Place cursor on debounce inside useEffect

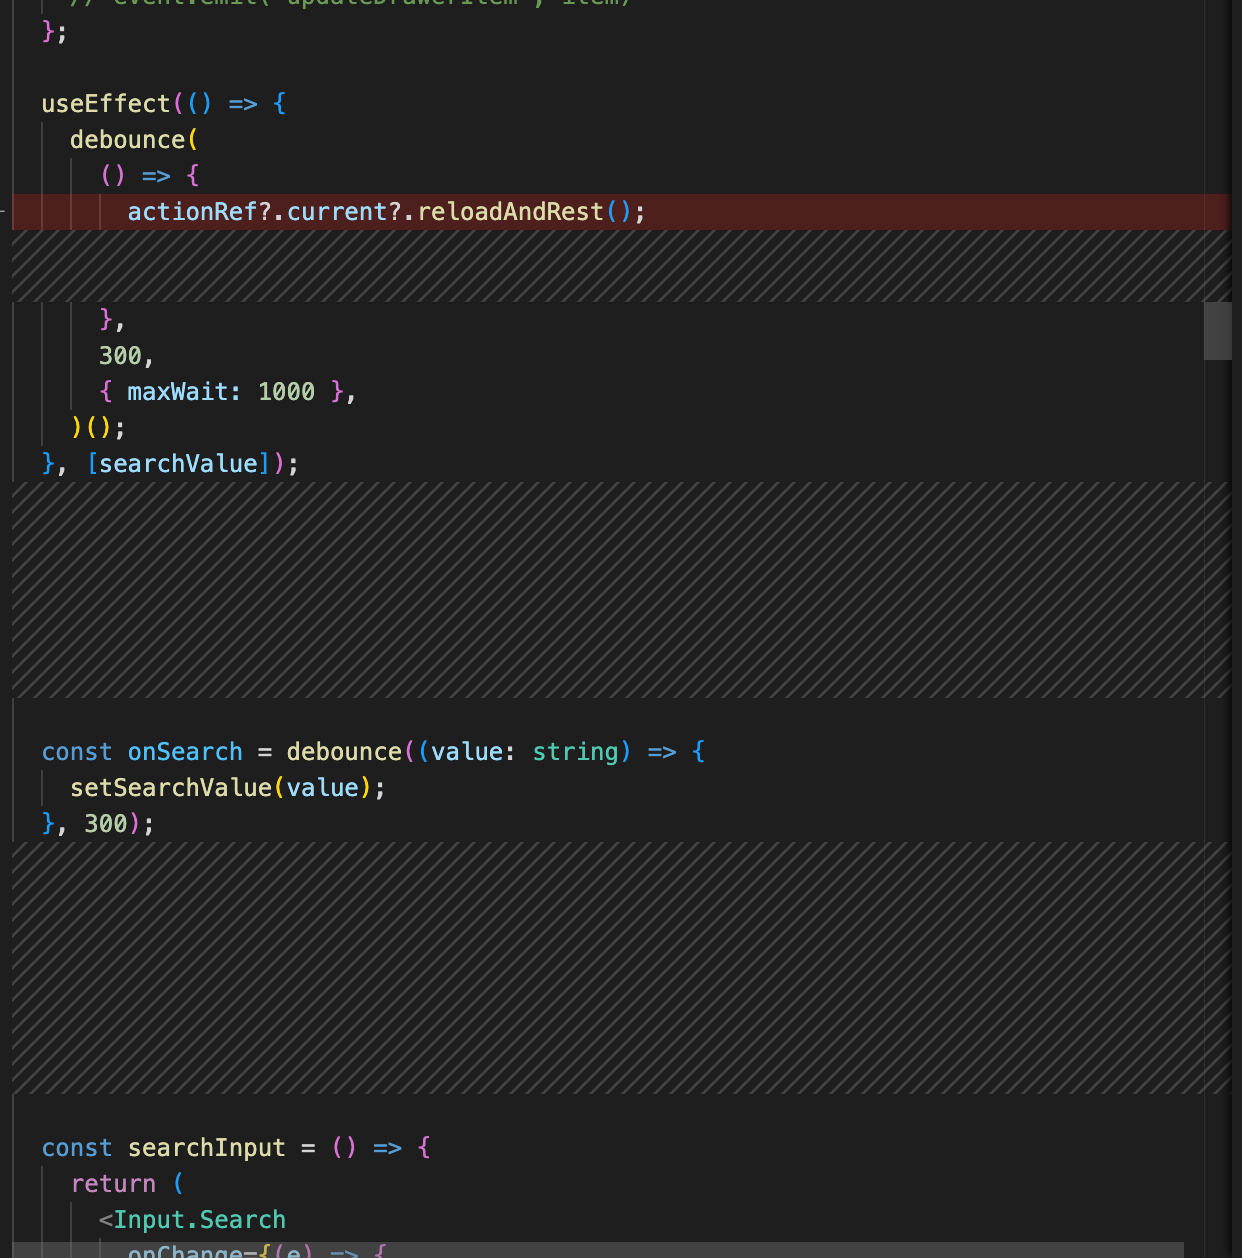(127, 140)
